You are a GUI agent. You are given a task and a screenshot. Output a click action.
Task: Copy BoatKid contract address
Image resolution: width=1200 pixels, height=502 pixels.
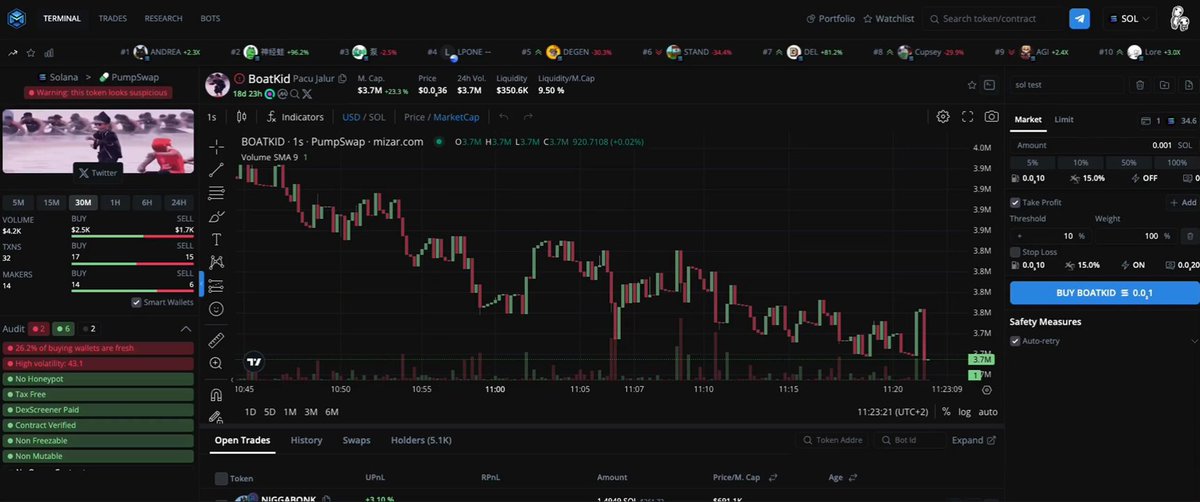click(343, 78)
